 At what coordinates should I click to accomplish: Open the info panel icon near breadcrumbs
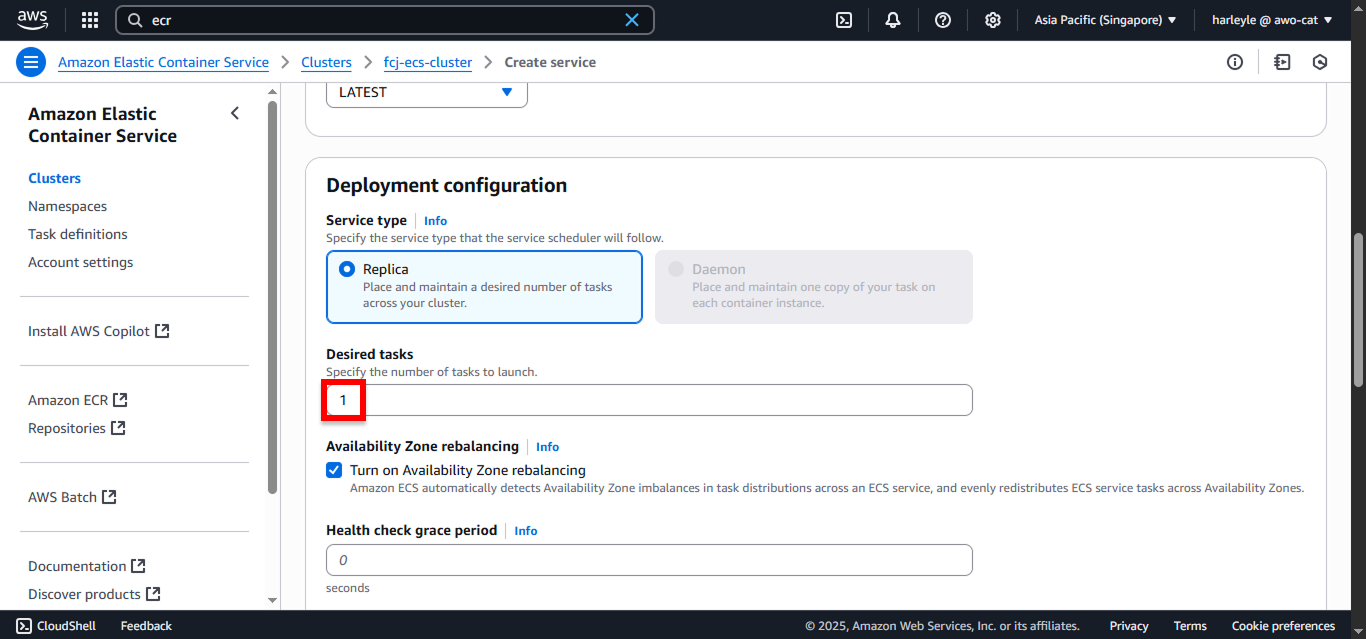(1235, 62)
